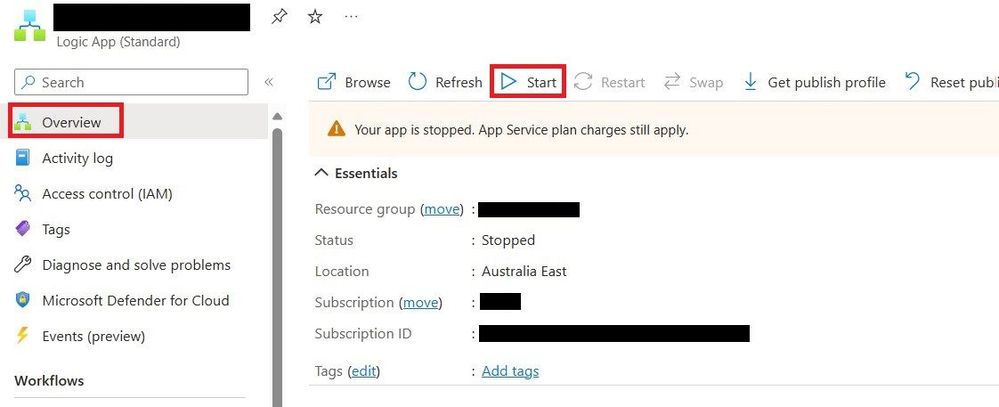
Task: Click the Workflows section heading
Action: click(49, 381)
